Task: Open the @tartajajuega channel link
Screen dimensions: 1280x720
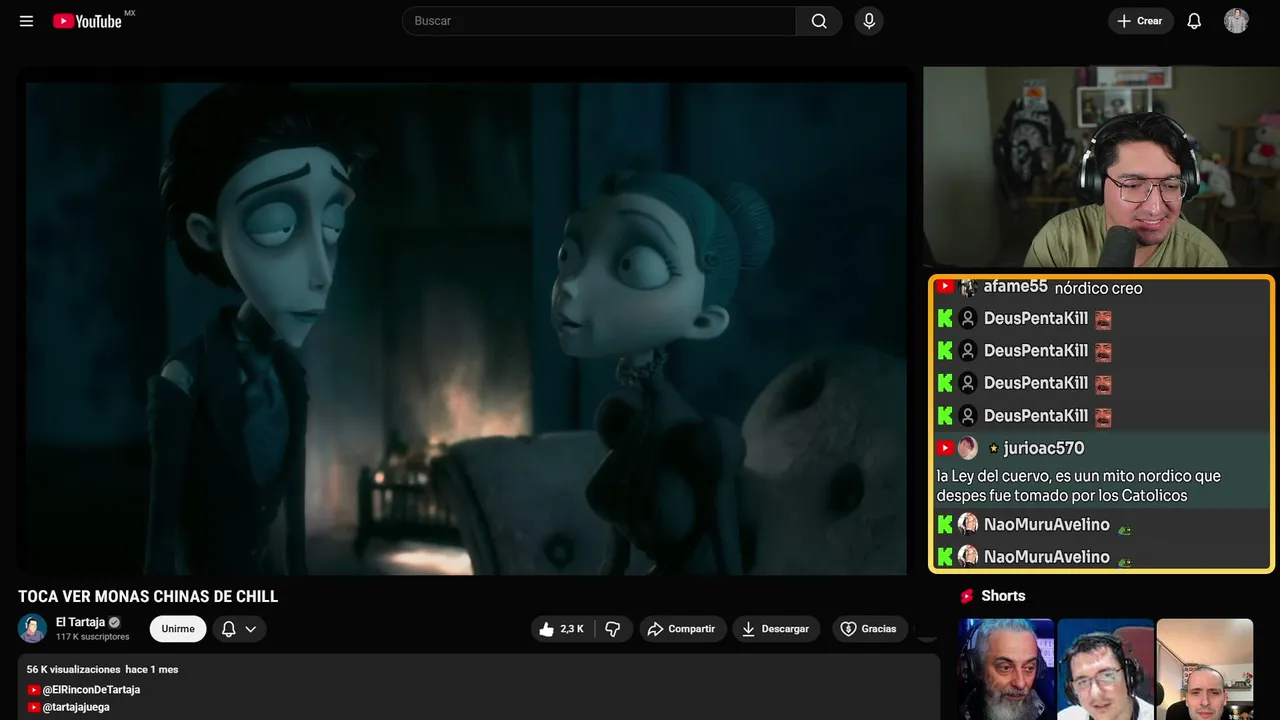Action: (x=76, y=707)
